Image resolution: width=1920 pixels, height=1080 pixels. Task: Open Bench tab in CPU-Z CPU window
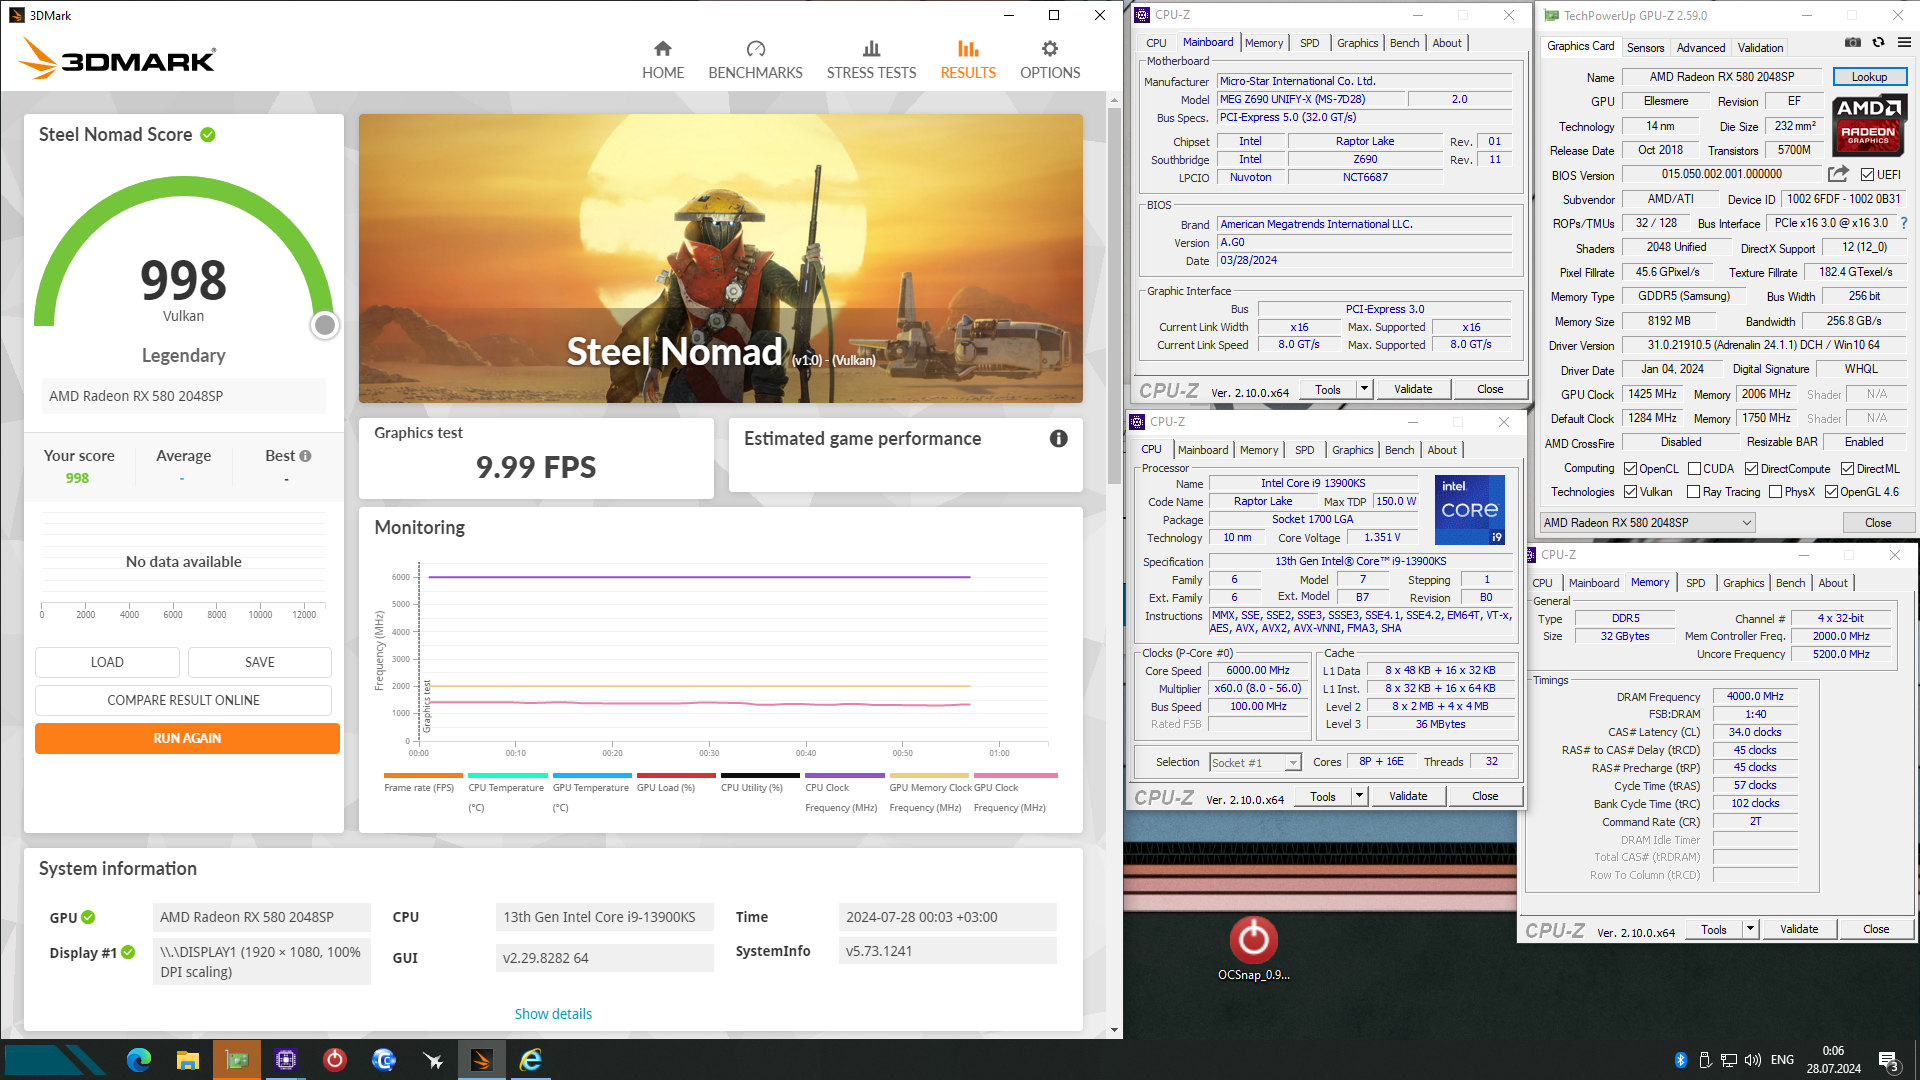1399,450
